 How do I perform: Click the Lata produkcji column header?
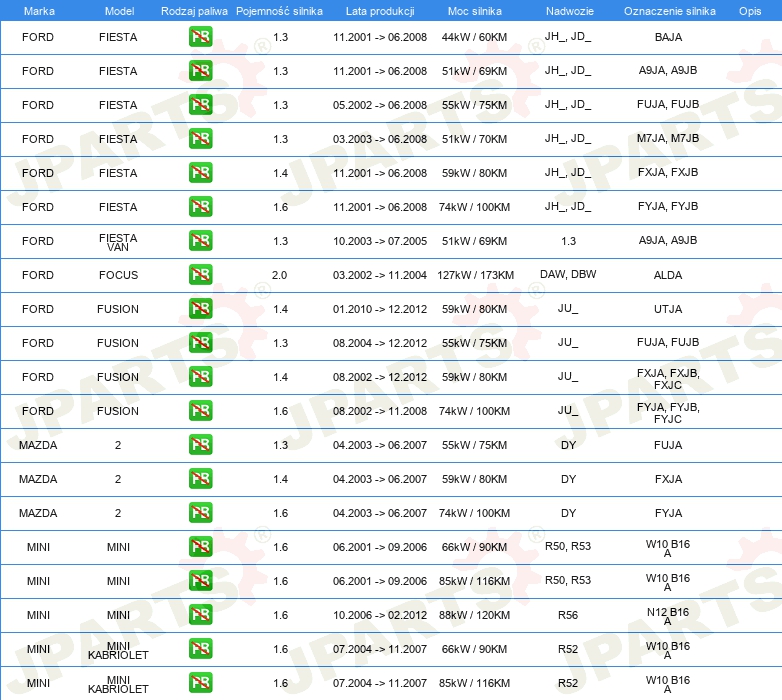coord(380,11)
